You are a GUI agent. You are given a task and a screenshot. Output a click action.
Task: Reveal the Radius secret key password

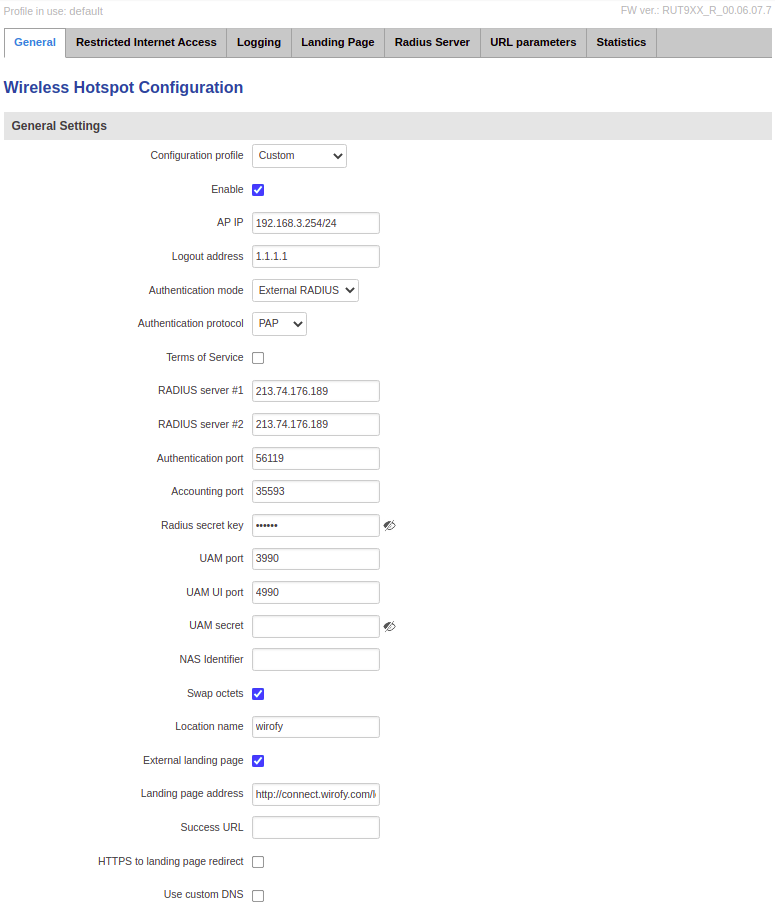coord(389,525)
